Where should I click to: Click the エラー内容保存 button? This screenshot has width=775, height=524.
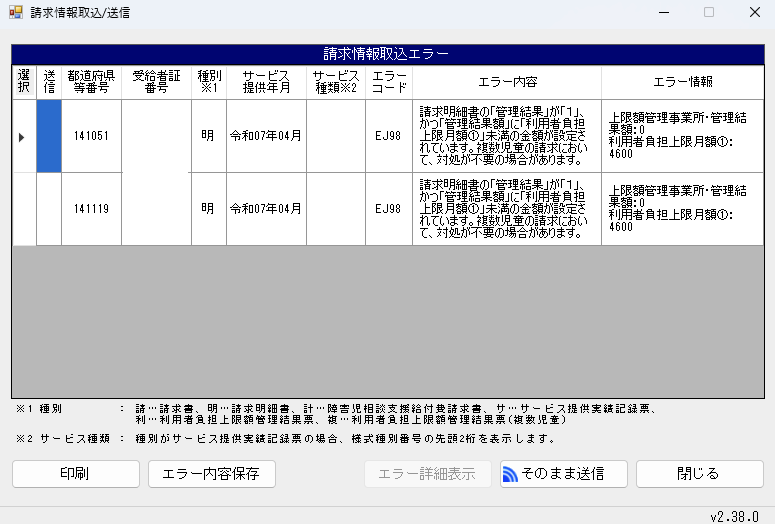[x=212, y=474]
